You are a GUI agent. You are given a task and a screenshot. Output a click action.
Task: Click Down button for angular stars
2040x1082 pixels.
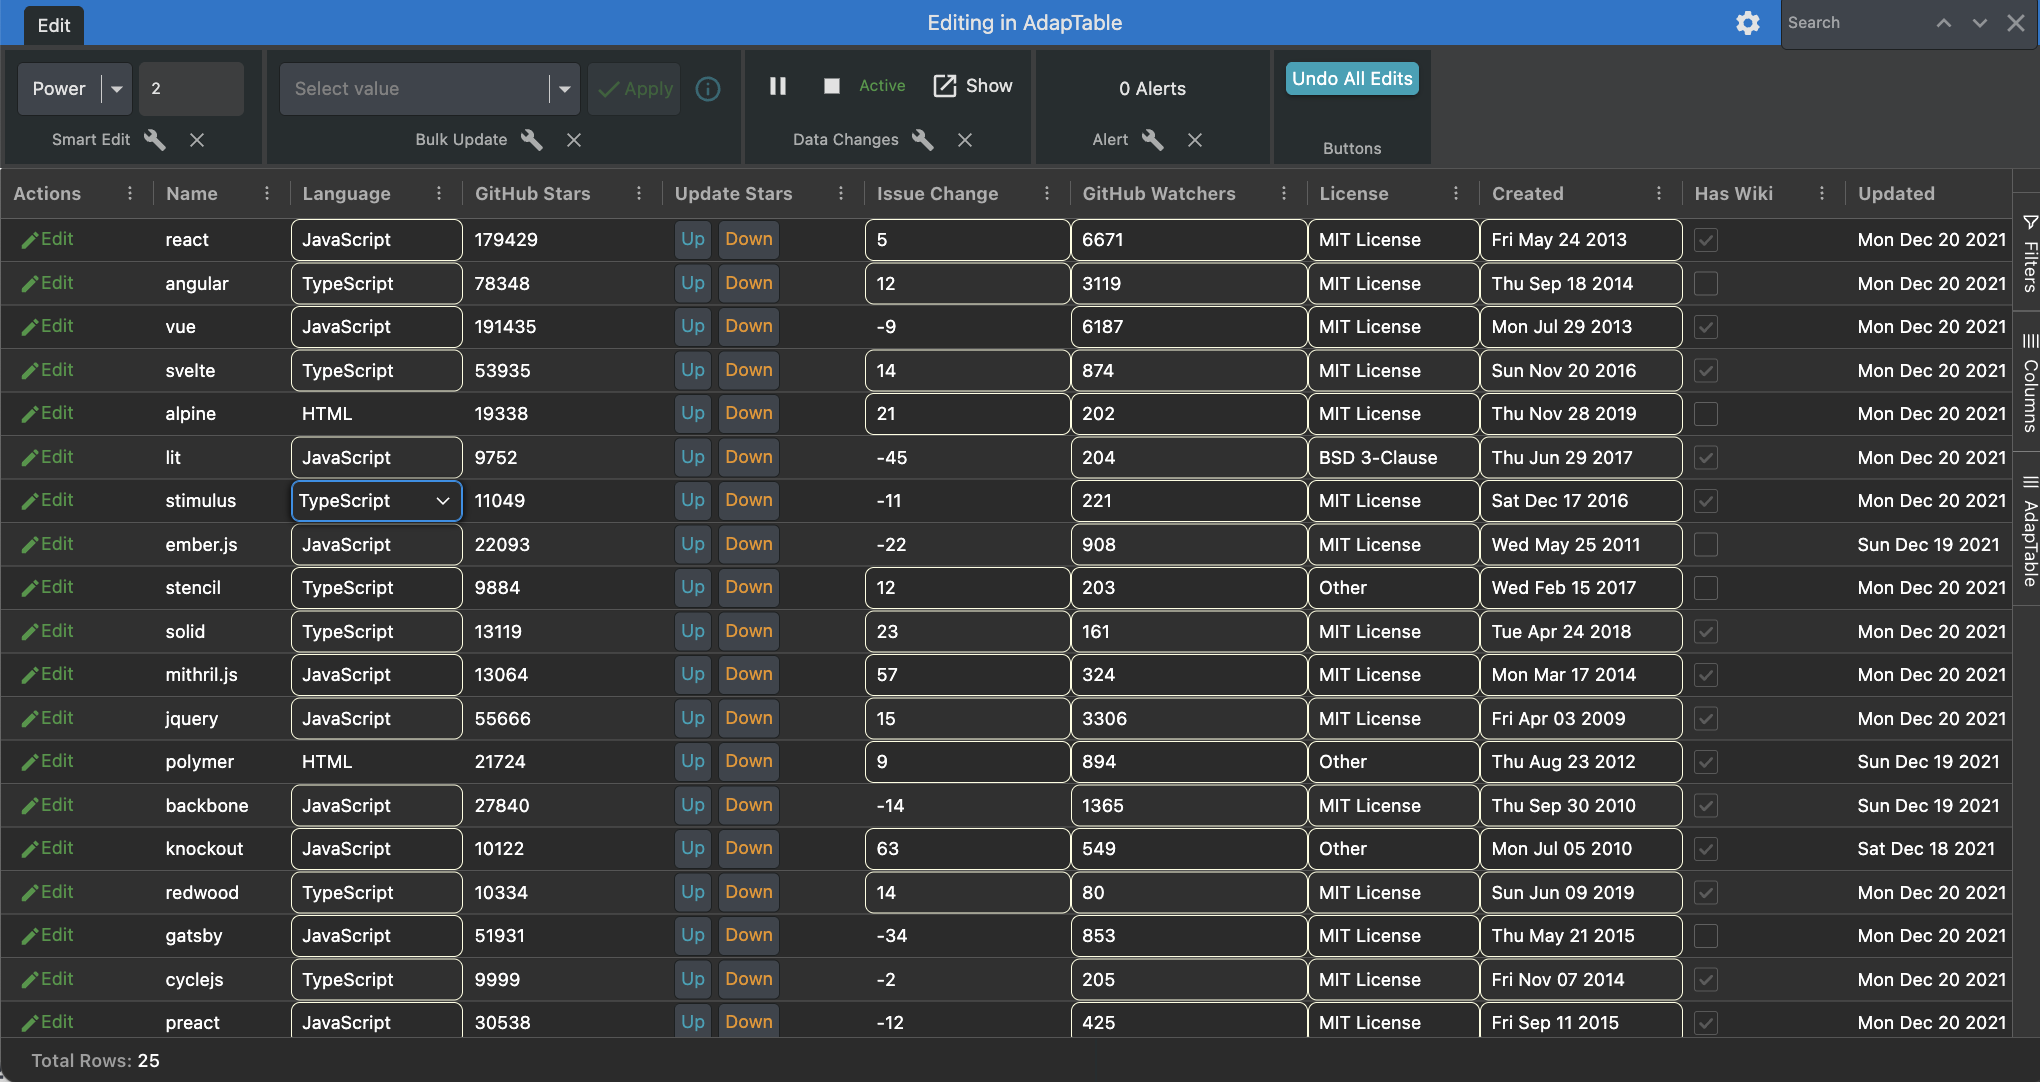749,283
